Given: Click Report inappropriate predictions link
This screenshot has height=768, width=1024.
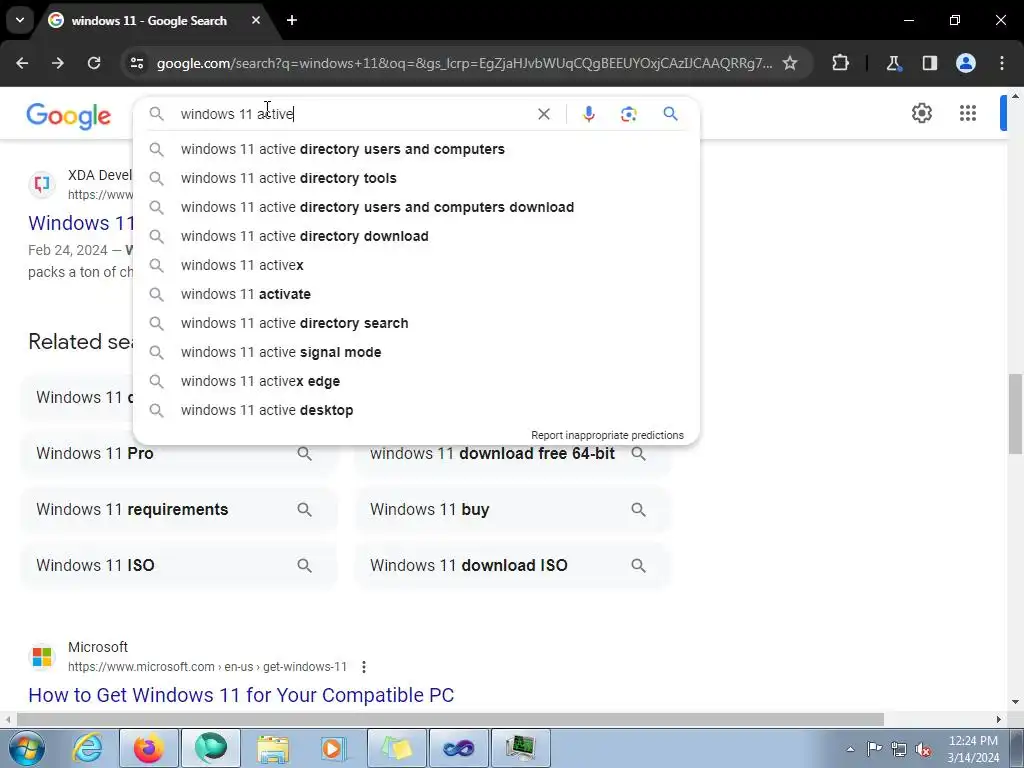Looking at the screenshot, I should click(607, 435).
